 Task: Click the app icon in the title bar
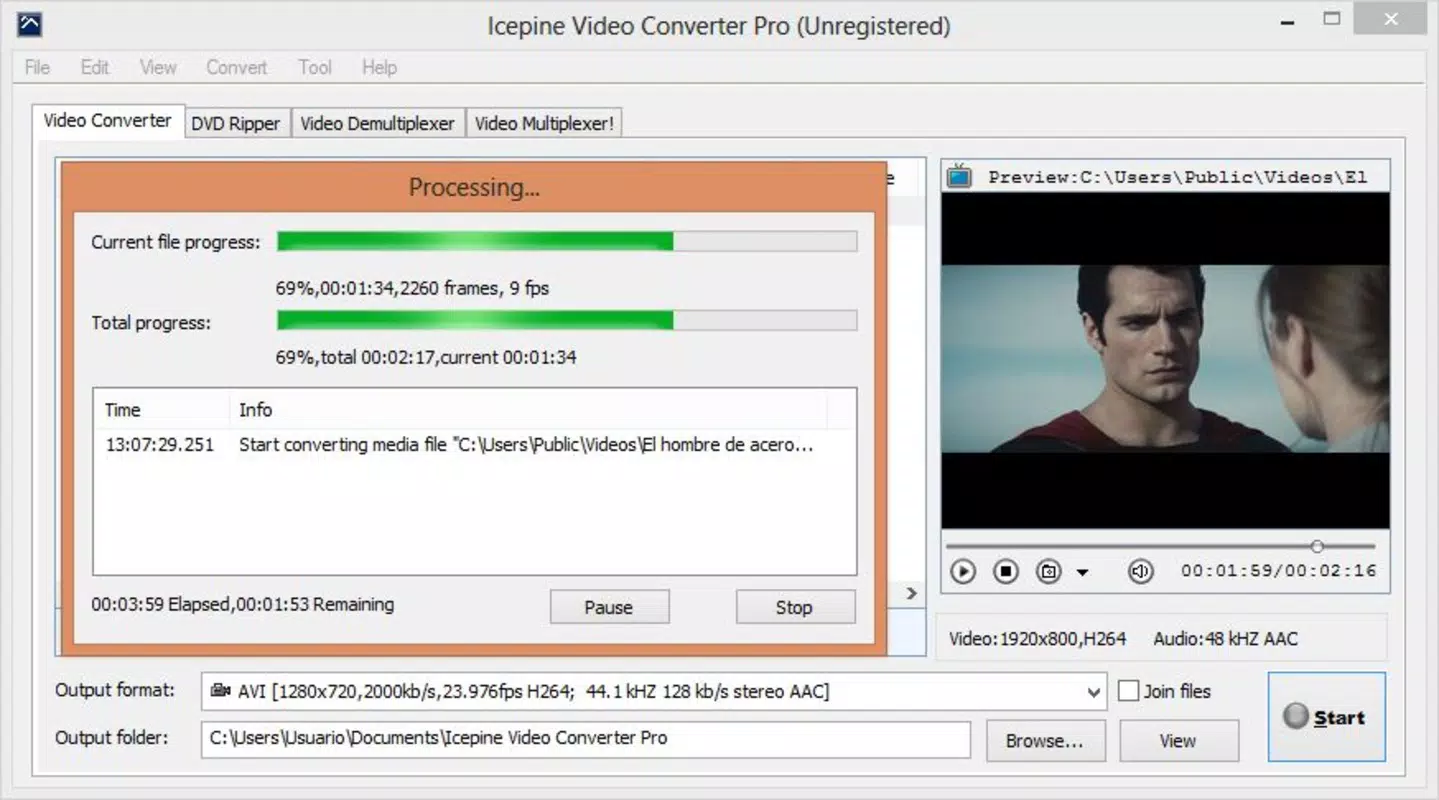tap(30, 24)
